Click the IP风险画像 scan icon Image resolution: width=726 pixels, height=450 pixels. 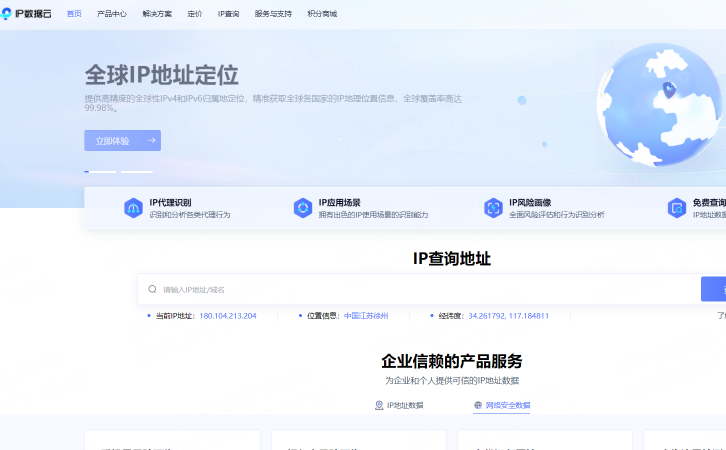pos(493,208)
